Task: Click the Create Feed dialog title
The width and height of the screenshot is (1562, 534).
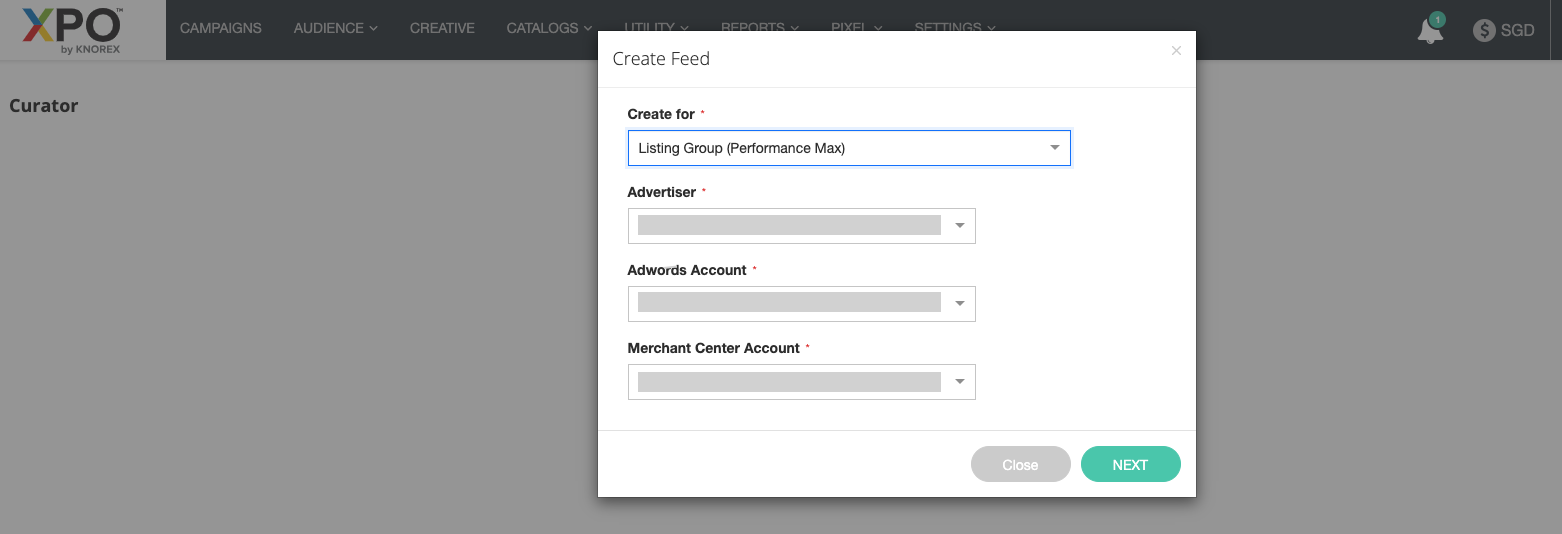Action: [661, 59]
